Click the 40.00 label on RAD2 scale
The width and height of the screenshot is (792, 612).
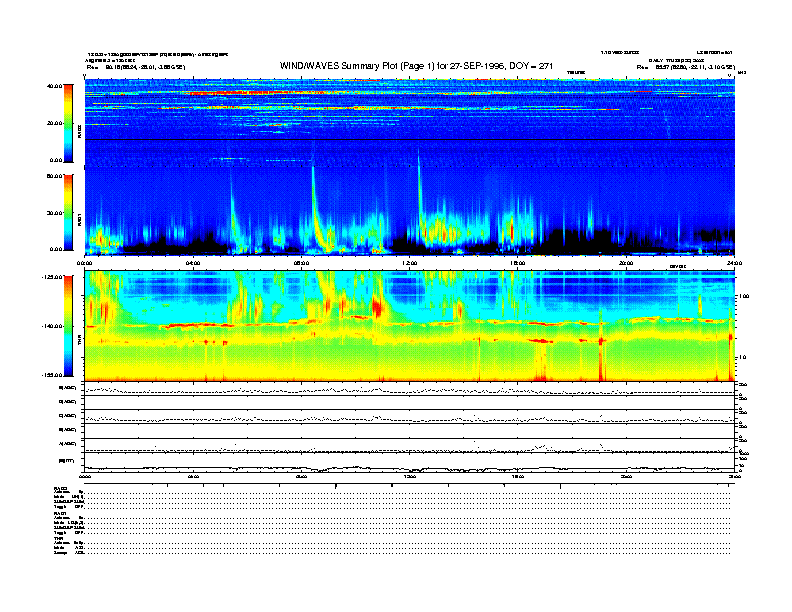(x=54, y=86)
